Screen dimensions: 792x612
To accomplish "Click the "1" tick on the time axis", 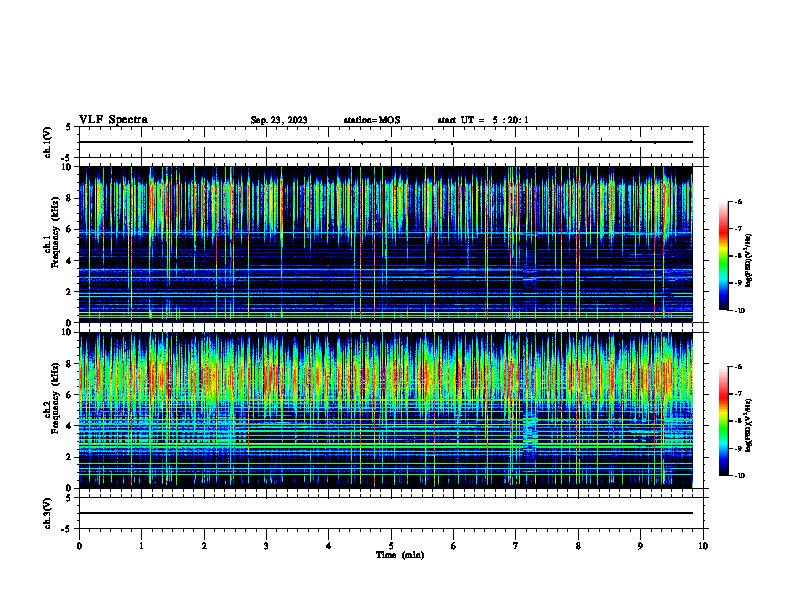I will [x=141, y=546].
